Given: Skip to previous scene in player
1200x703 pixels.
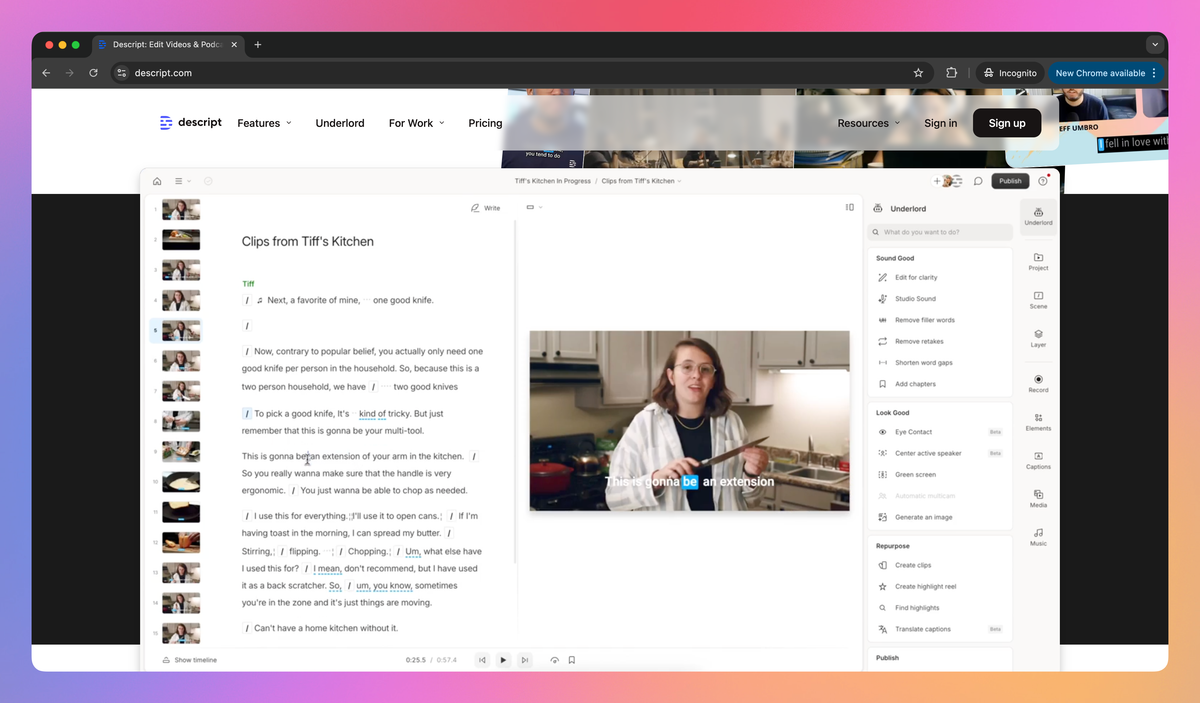Looking at the screenshot, I should click(482, 660).
